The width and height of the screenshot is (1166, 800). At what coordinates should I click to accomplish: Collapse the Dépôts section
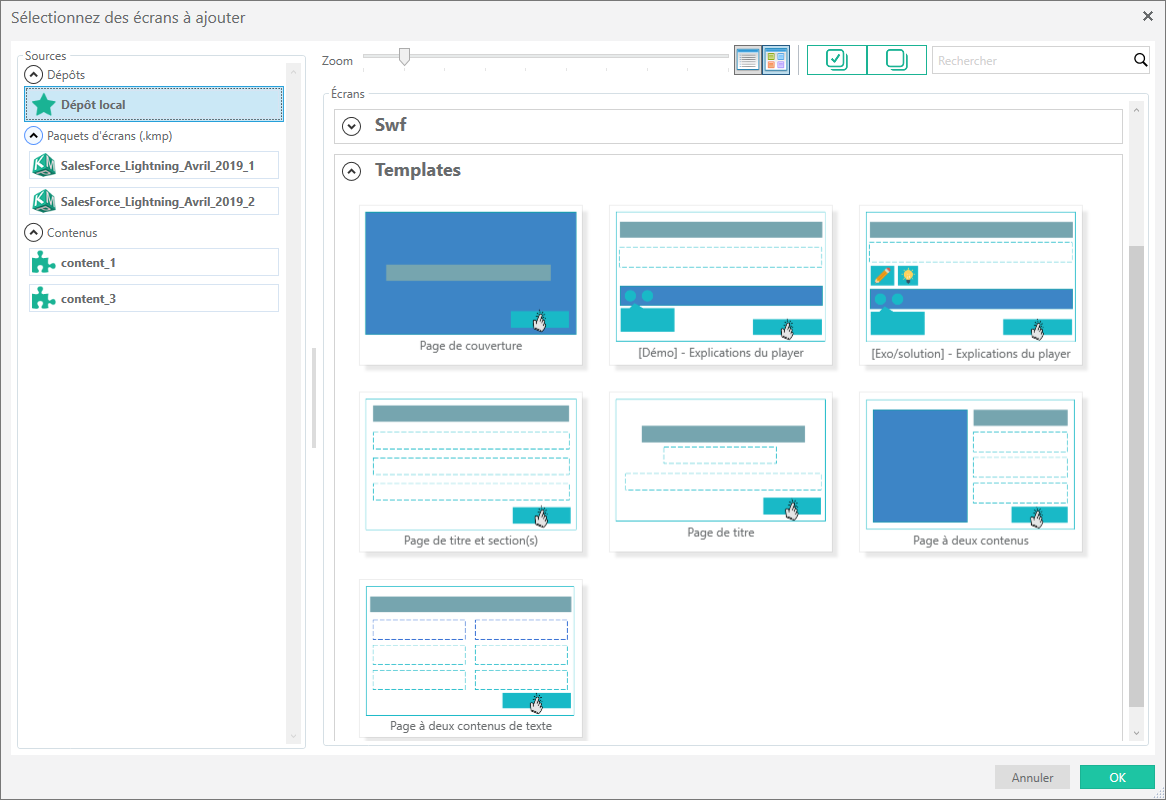[33, 75]
